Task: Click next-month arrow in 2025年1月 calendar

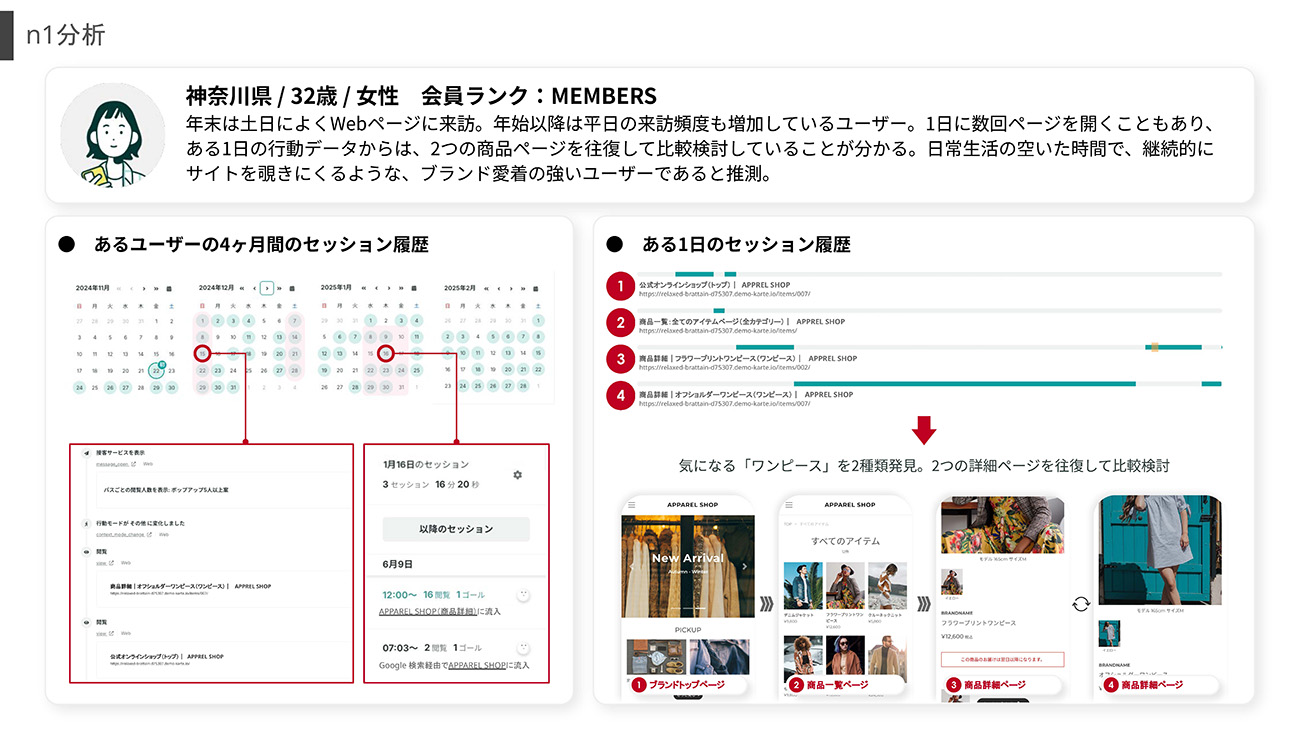Action: click(x=389, y=288)
